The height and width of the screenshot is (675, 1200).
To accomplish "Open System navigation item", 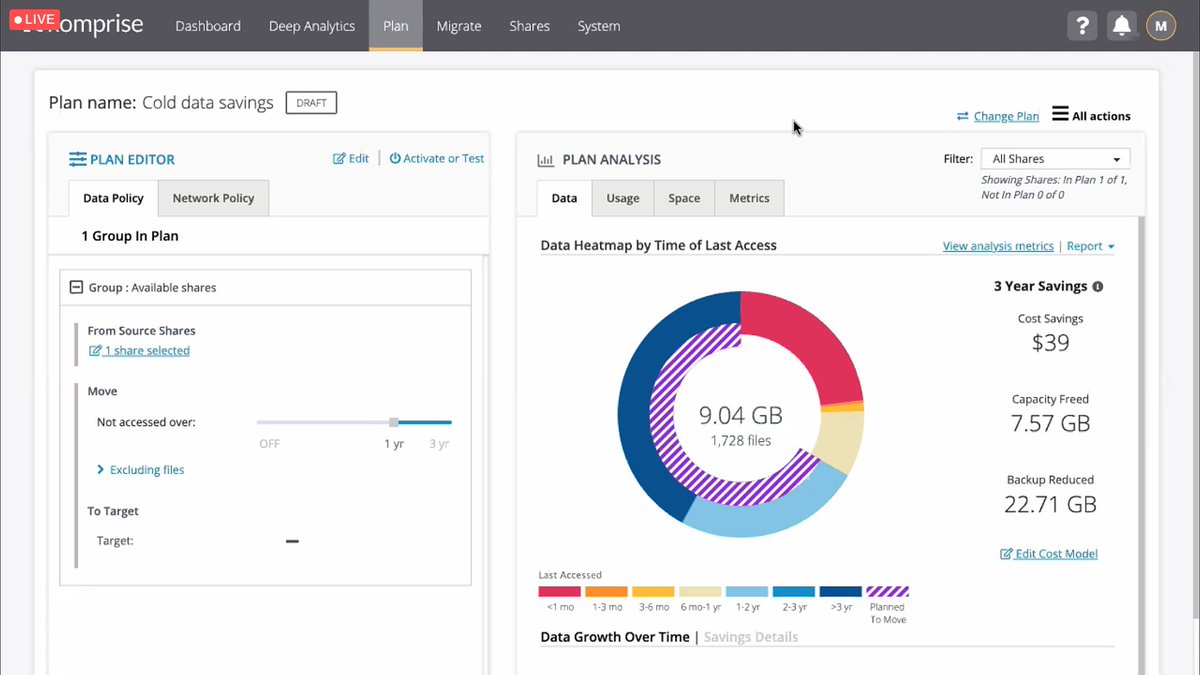I will point(599,26).
